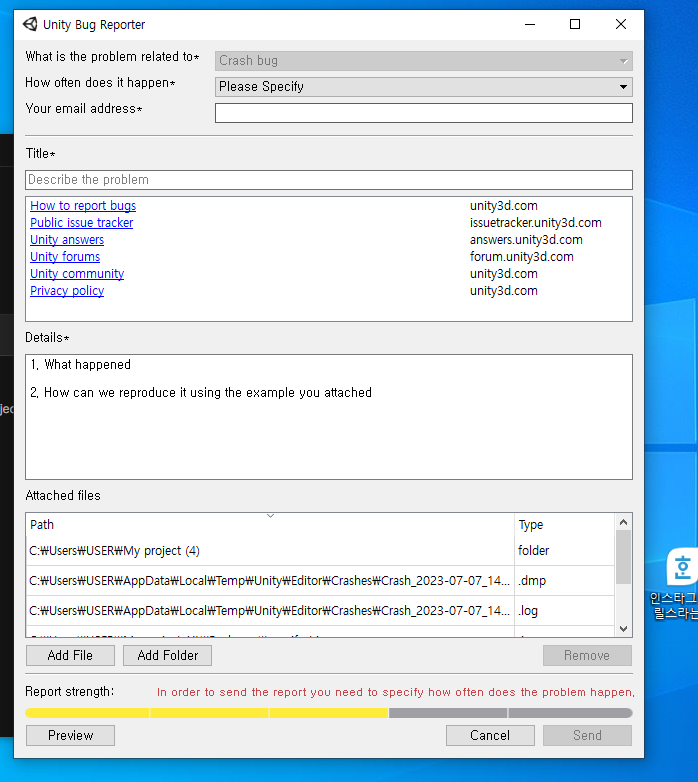
Task: Click the Title 'Describe the problem' field
Action: [329, 180]
